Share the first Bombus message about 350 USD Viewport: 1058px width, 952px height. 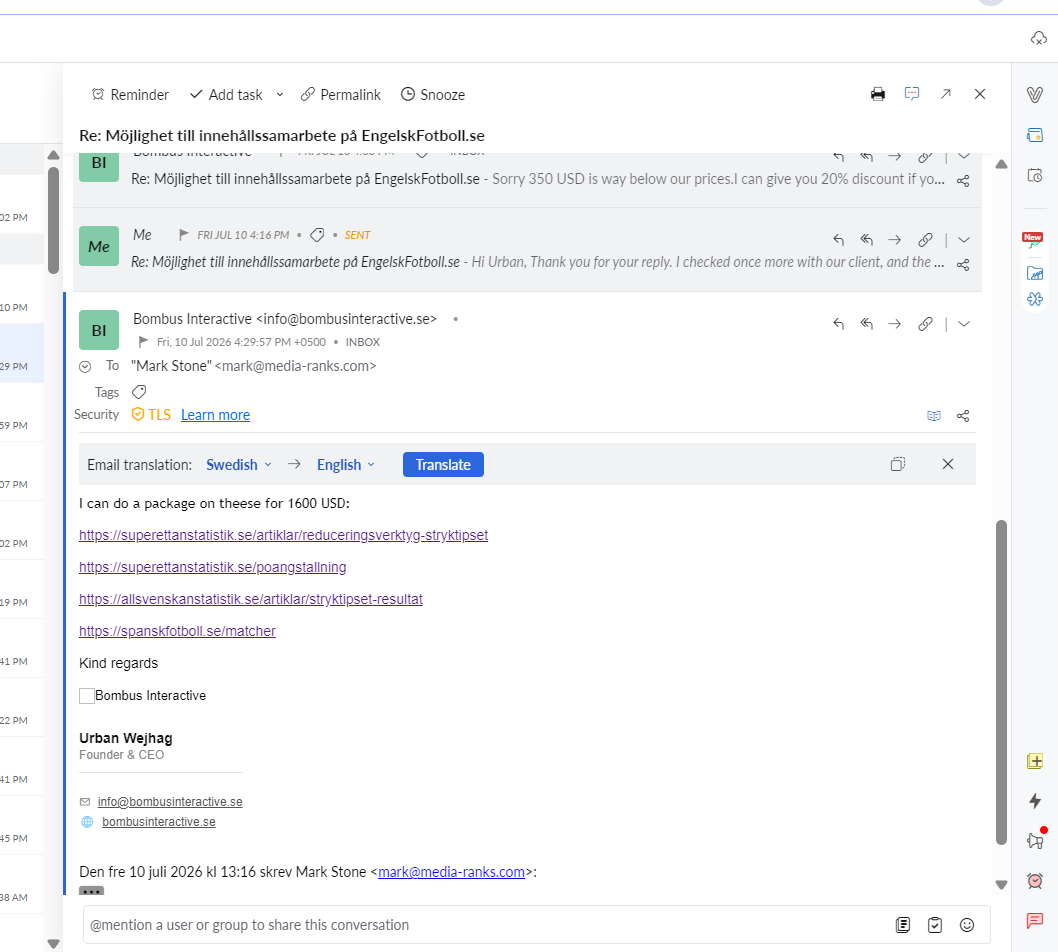pyautogui.click(x=963, y=181)
